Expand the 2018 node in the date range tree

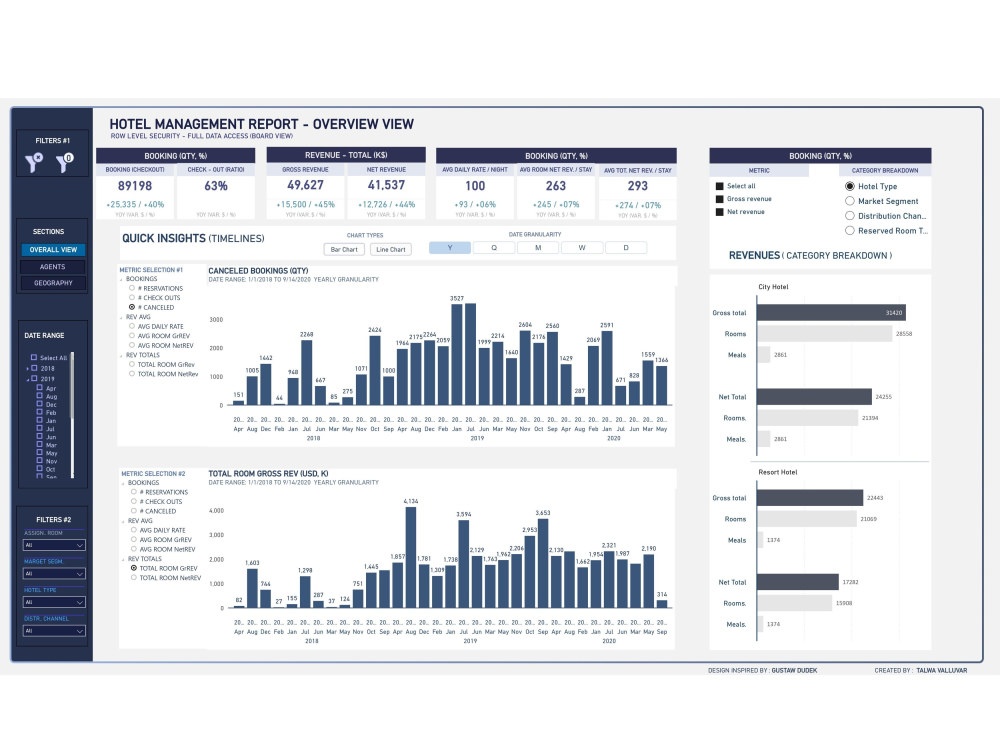27,368
